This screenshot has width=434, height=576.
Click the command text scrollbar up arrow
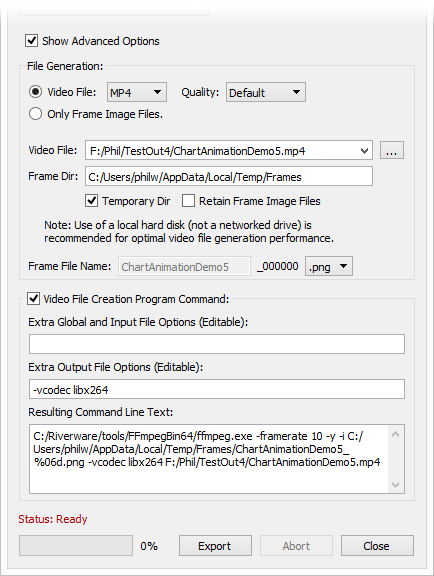396,435
